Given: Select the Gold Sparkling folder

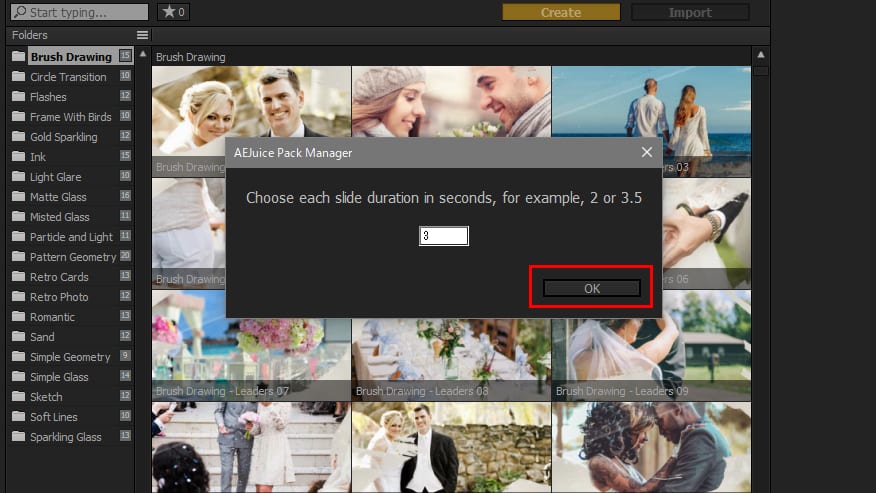Looking at the screenshot, I should (71, 136).
